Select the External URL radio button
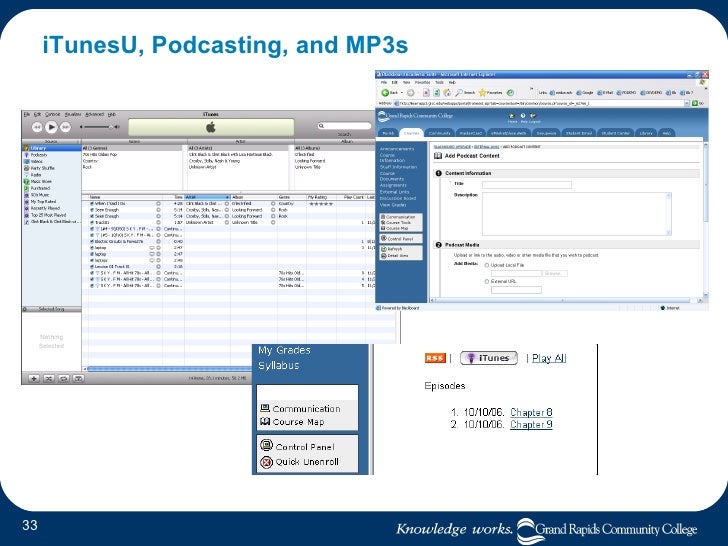728x546 pixels. point(487,281)
